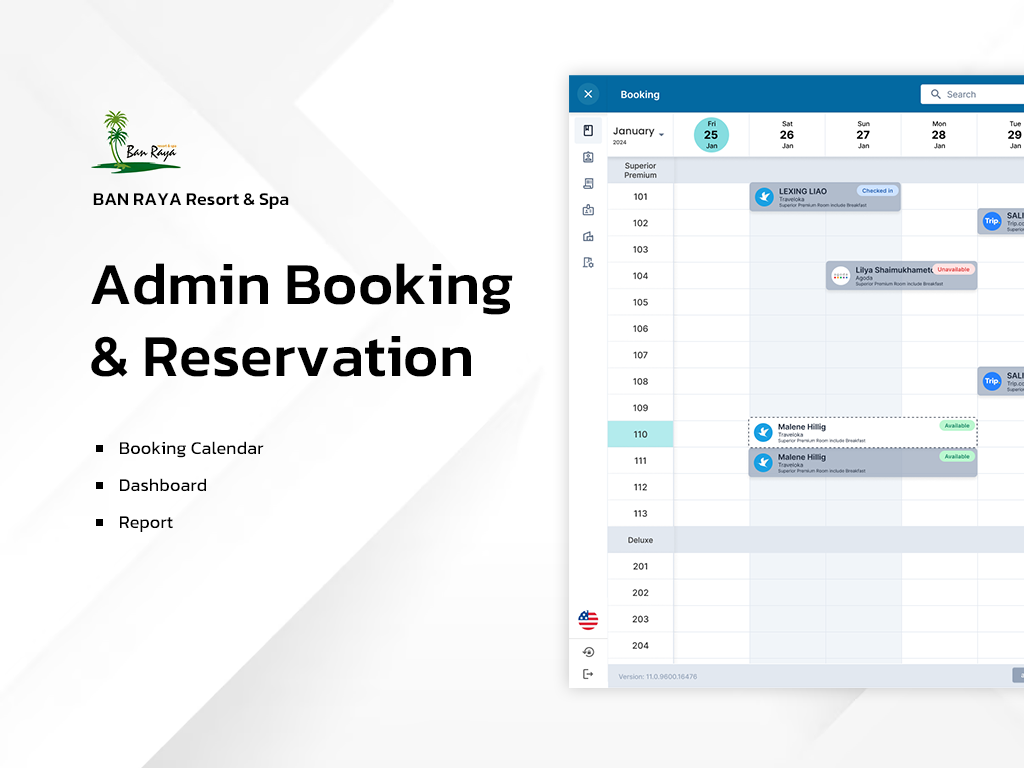The height and width of the screenshot is (768, 1024).
Task: Click the Booking title in header
Action: 640,95
